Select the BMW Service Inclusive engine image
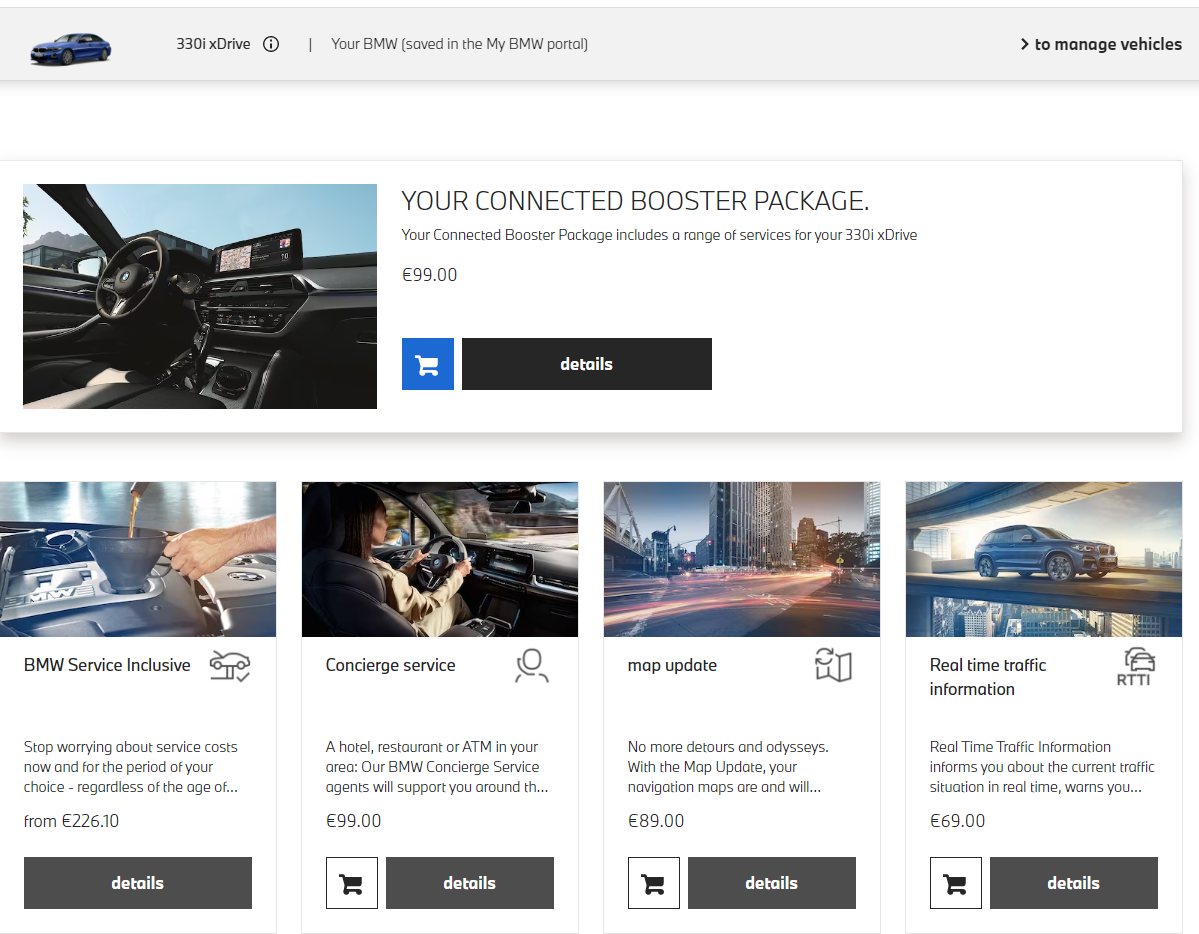Image resolution: width=1199 pixels, height=934 pixels. pyautogui.click(x=138, y=559)
